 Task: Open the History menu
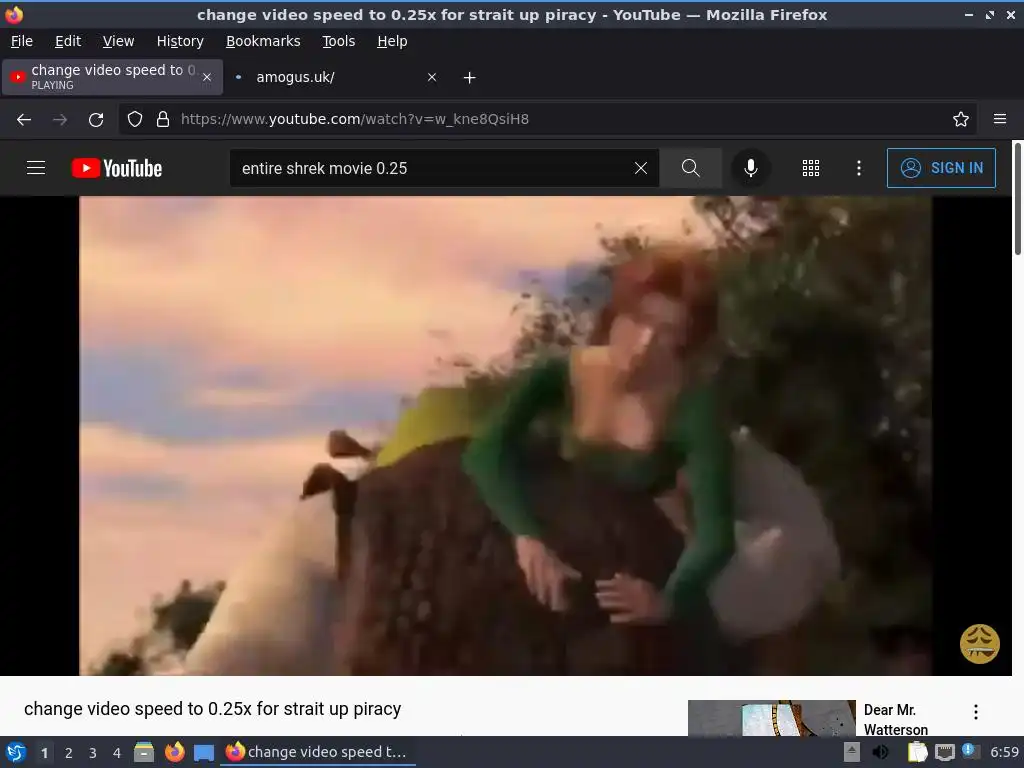(180, 41)
